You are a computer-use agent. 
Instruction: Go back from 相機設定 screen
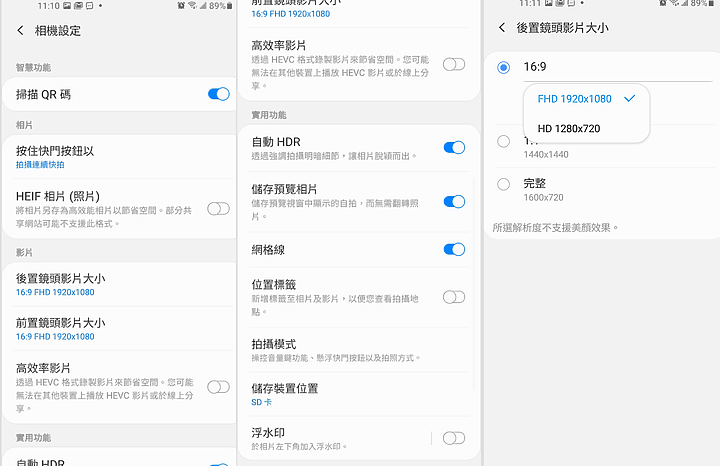[x=20, y=31]
